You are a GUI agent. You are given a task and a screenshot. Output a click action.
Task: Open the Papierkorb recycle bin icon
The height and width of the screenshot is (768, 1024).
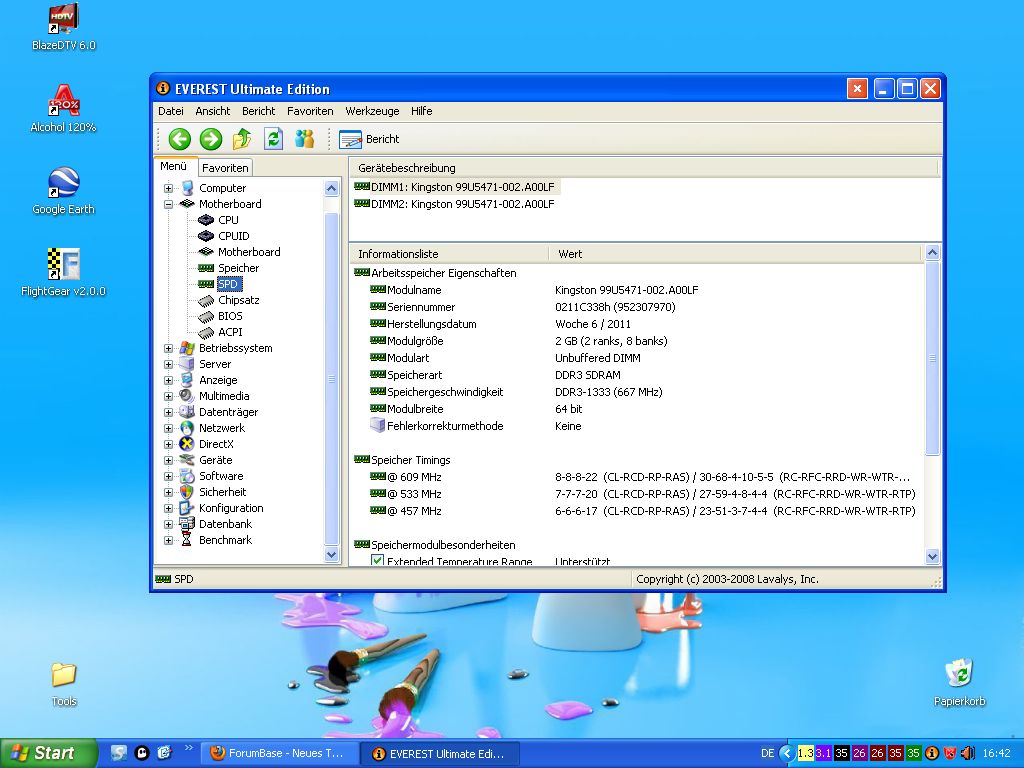[959, 683]
